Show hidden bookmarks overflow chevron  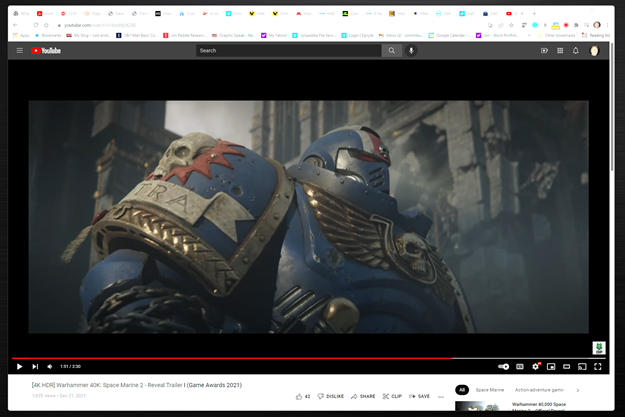point(529,35)
